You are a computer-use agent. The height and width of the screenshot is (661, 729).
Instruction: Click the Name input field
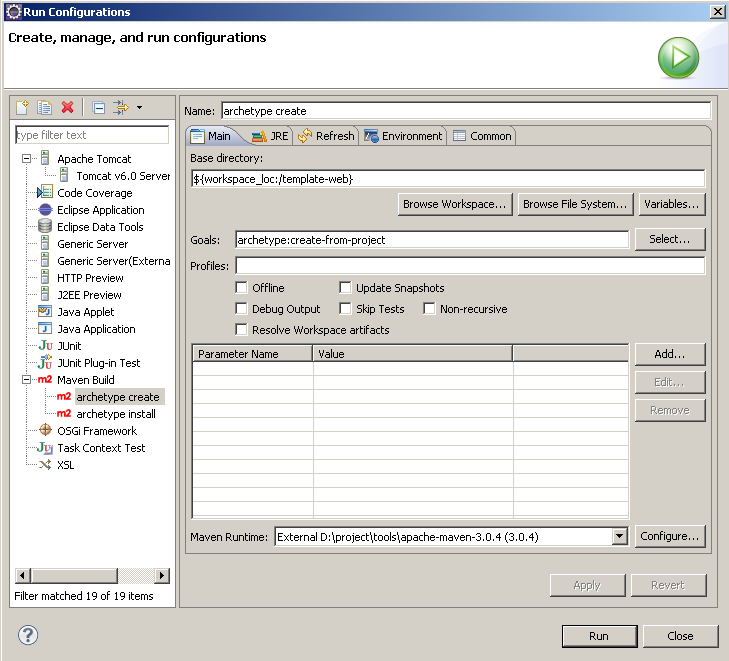tap(466, 111)
